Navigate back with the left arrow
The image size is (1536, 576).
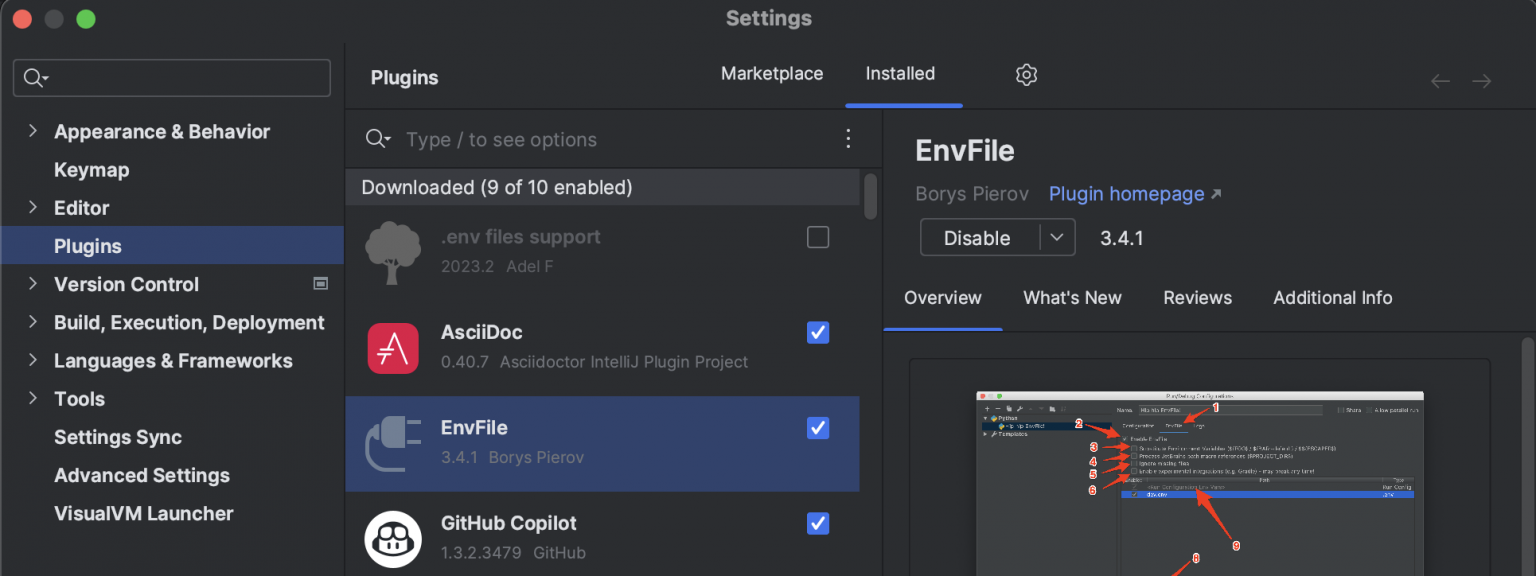pyautogui.click(x=1440, y=81)
